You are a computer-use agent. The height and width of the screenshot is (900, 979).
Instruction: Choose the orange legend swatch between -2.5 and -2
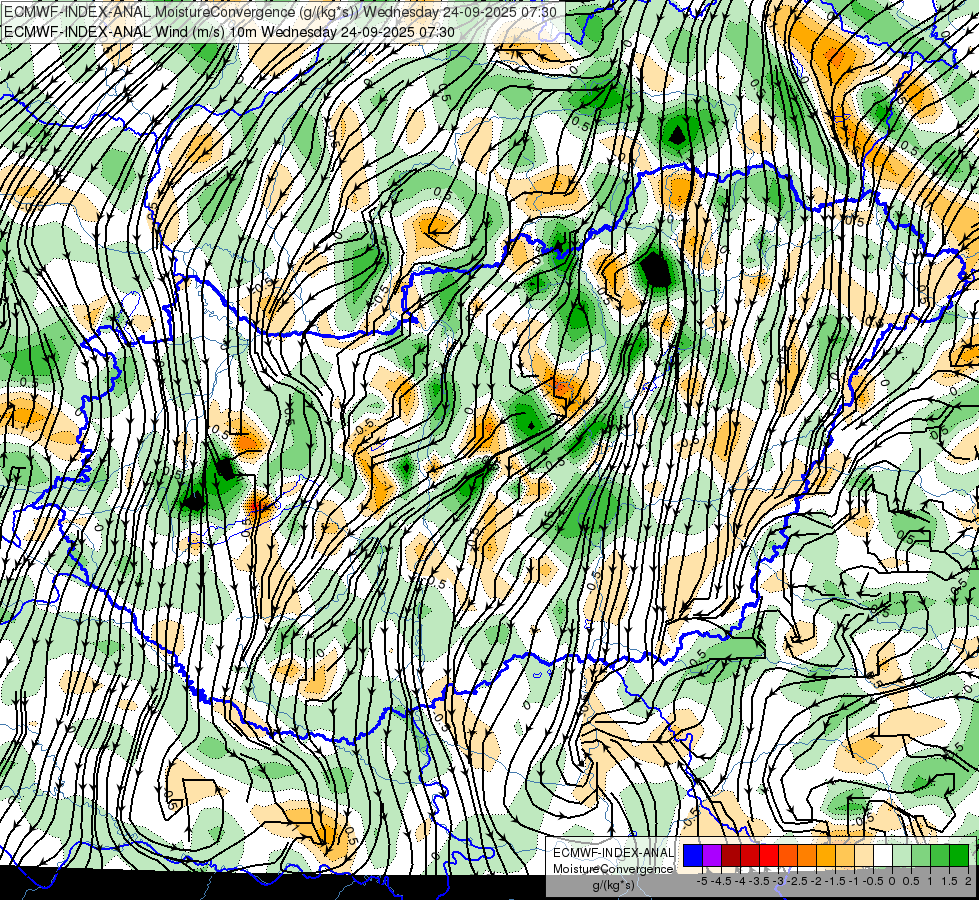point(807,855)
